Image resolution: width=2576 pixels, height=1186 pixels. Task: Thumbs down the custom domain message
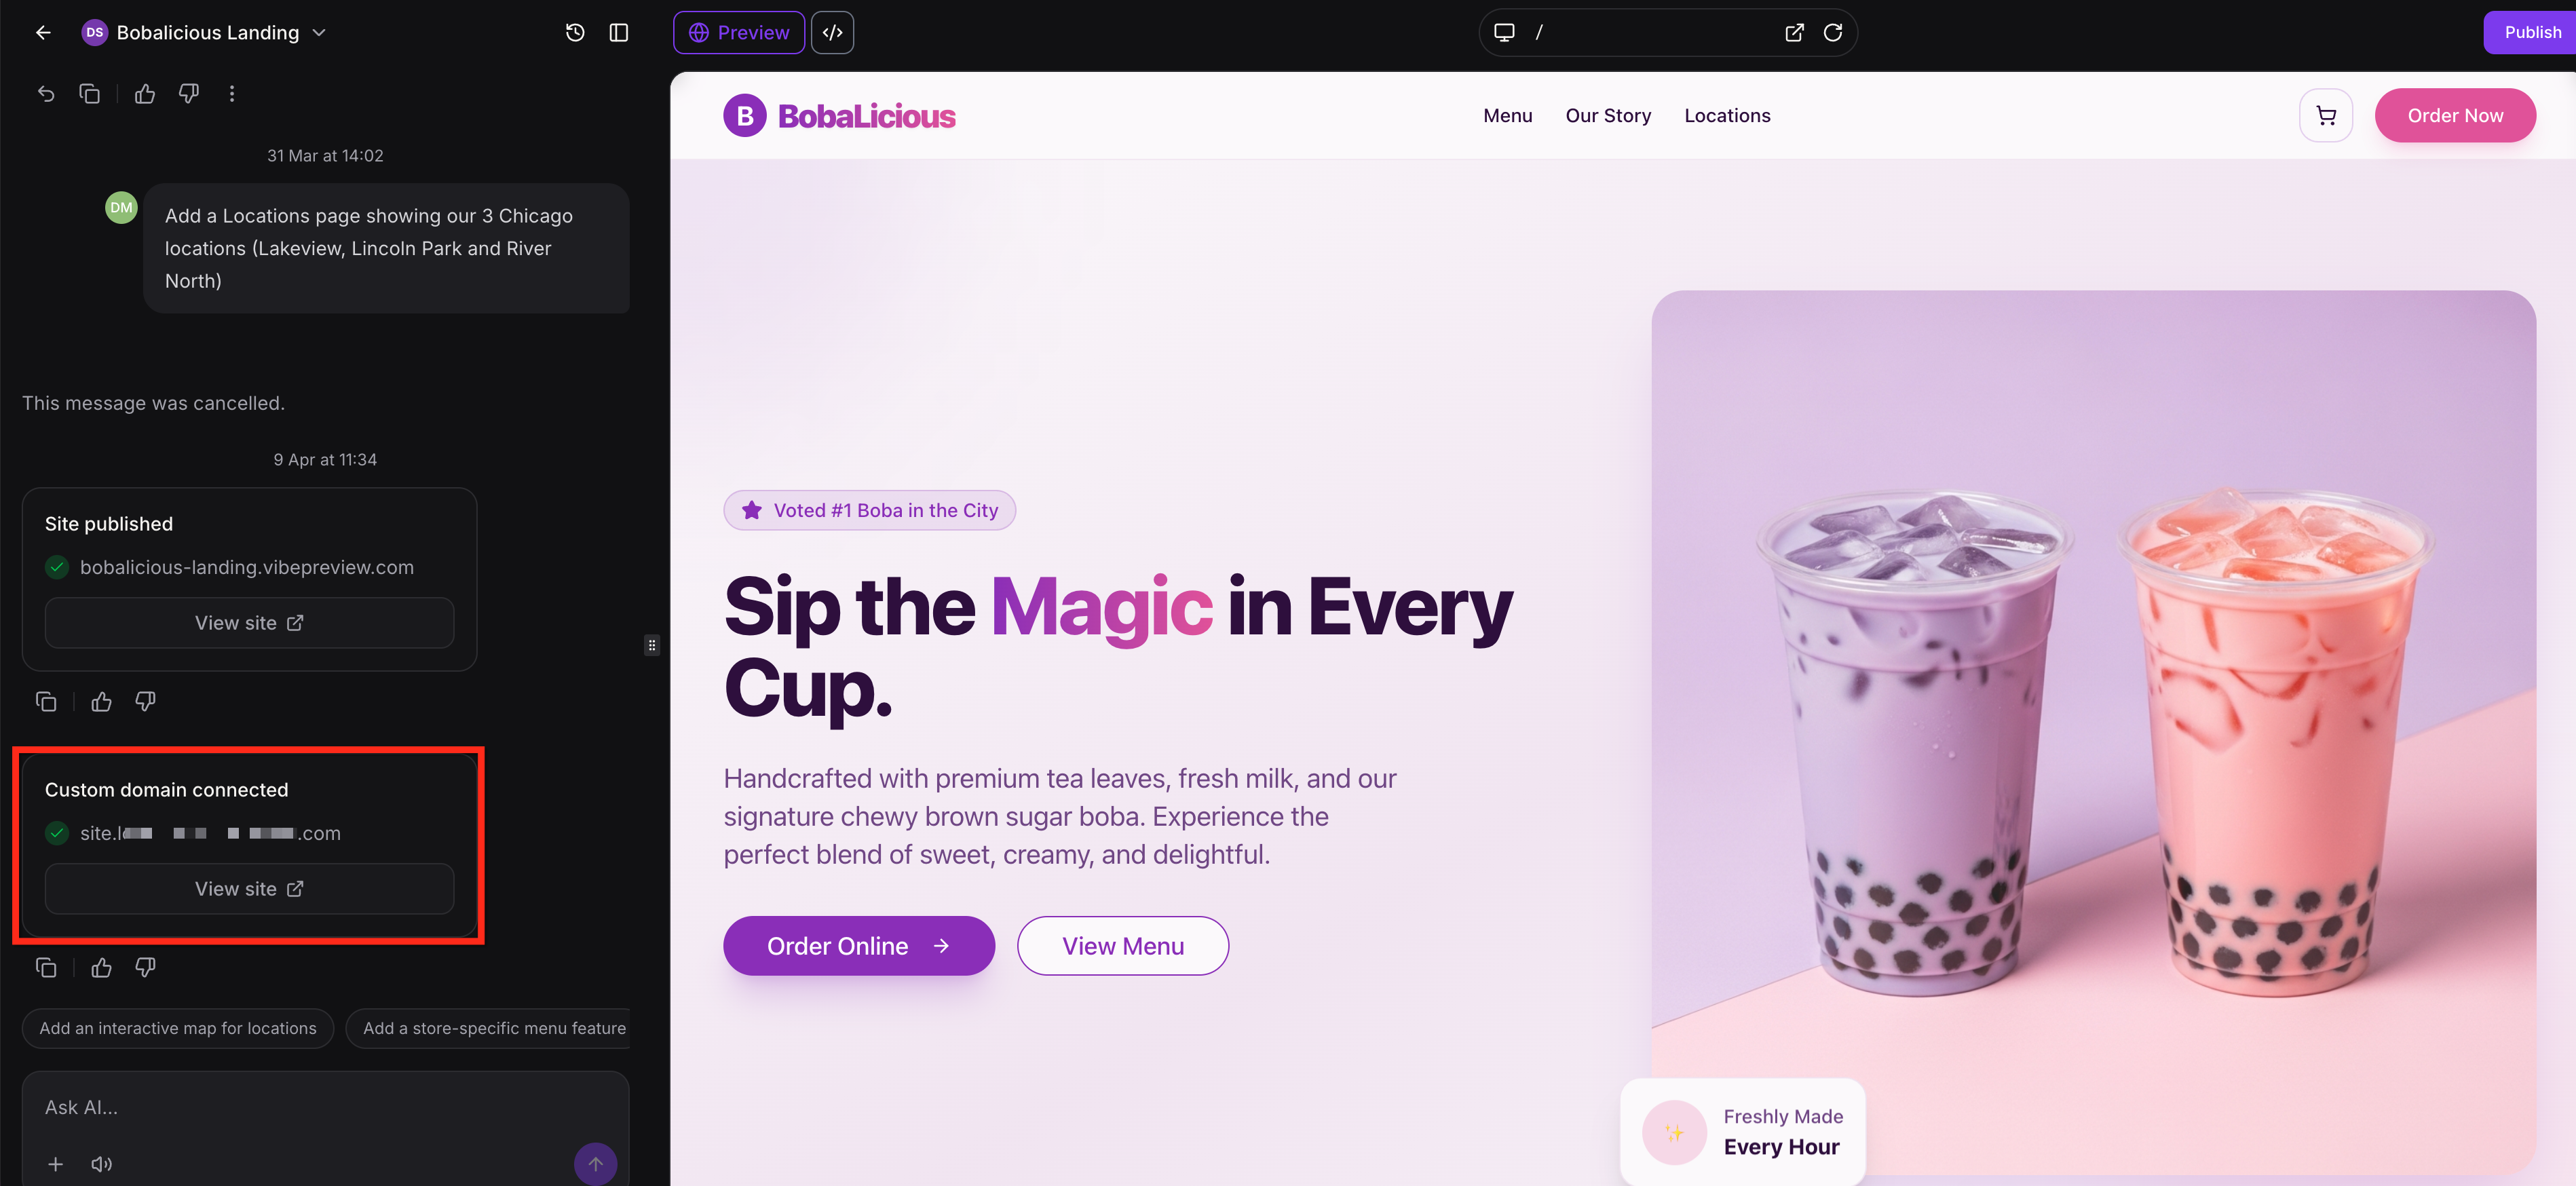[145, 968]
